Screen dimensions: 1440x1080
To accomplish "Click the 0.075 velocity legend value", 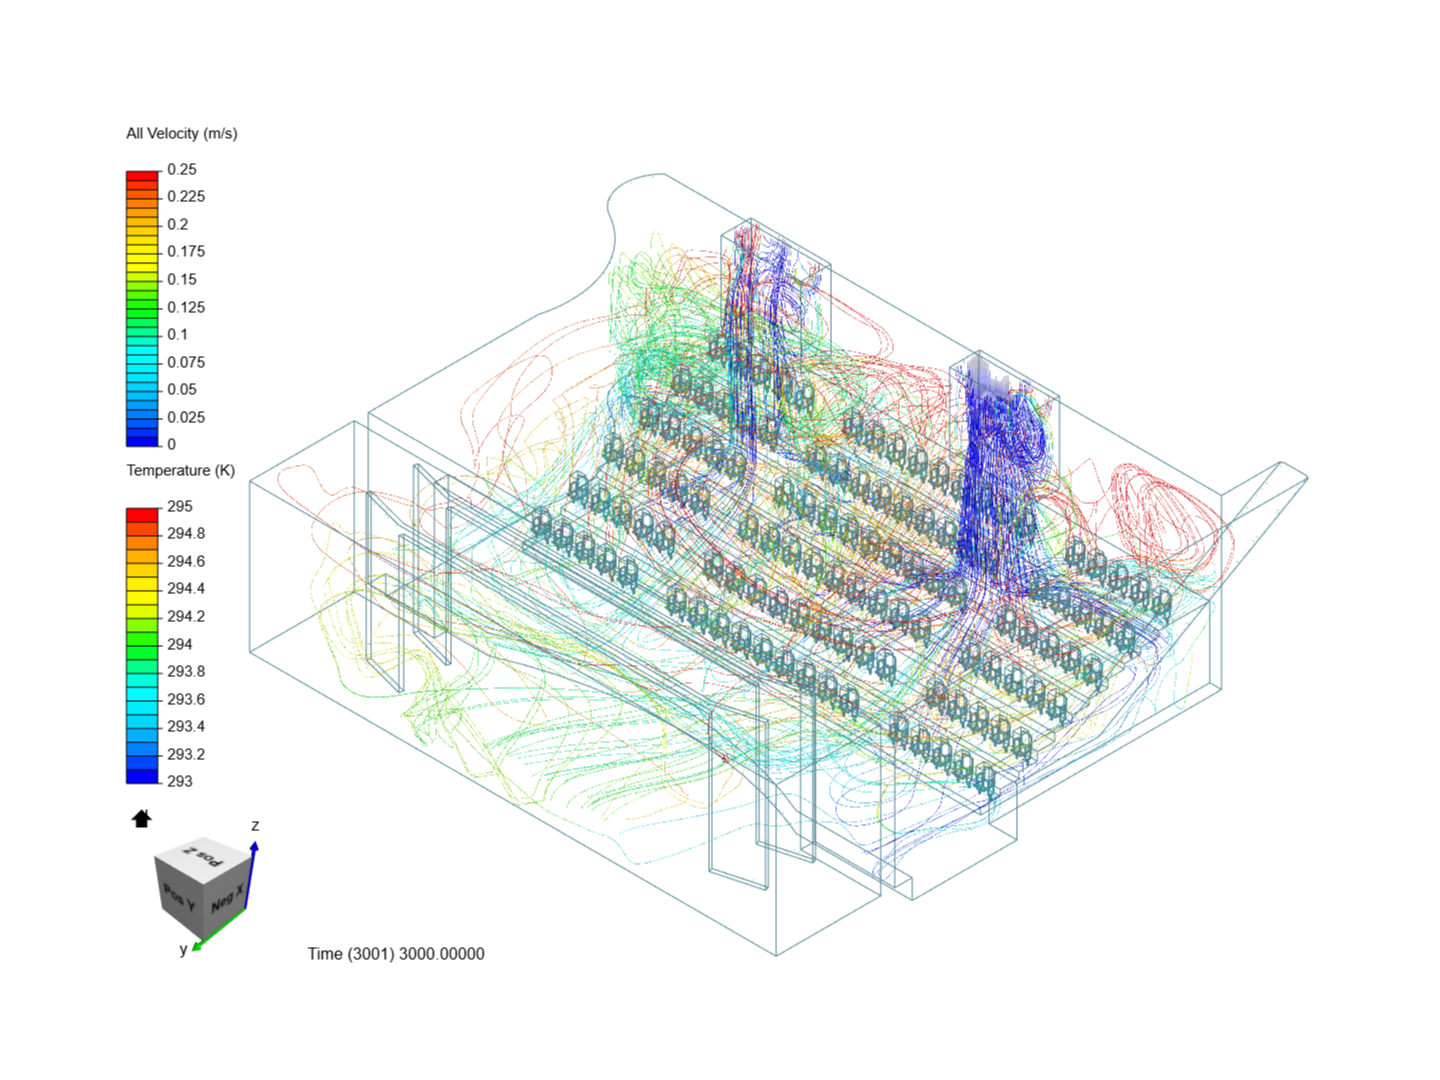I will pyautogui.click(x=186, y=362).
